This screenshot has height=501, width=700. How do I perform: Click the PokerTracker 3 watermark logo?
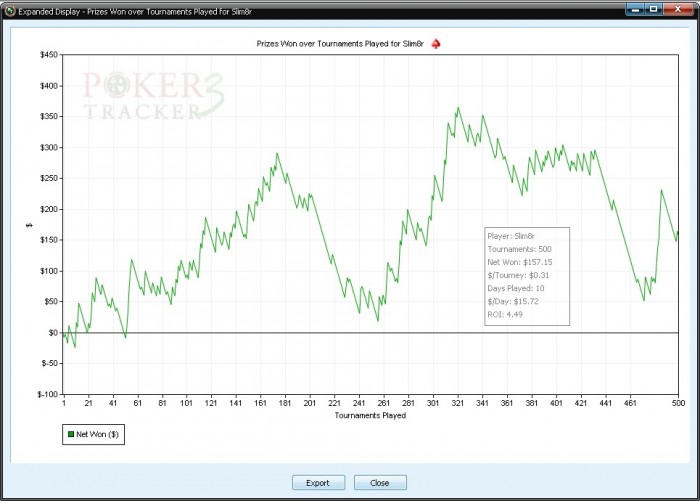[153, 96]
